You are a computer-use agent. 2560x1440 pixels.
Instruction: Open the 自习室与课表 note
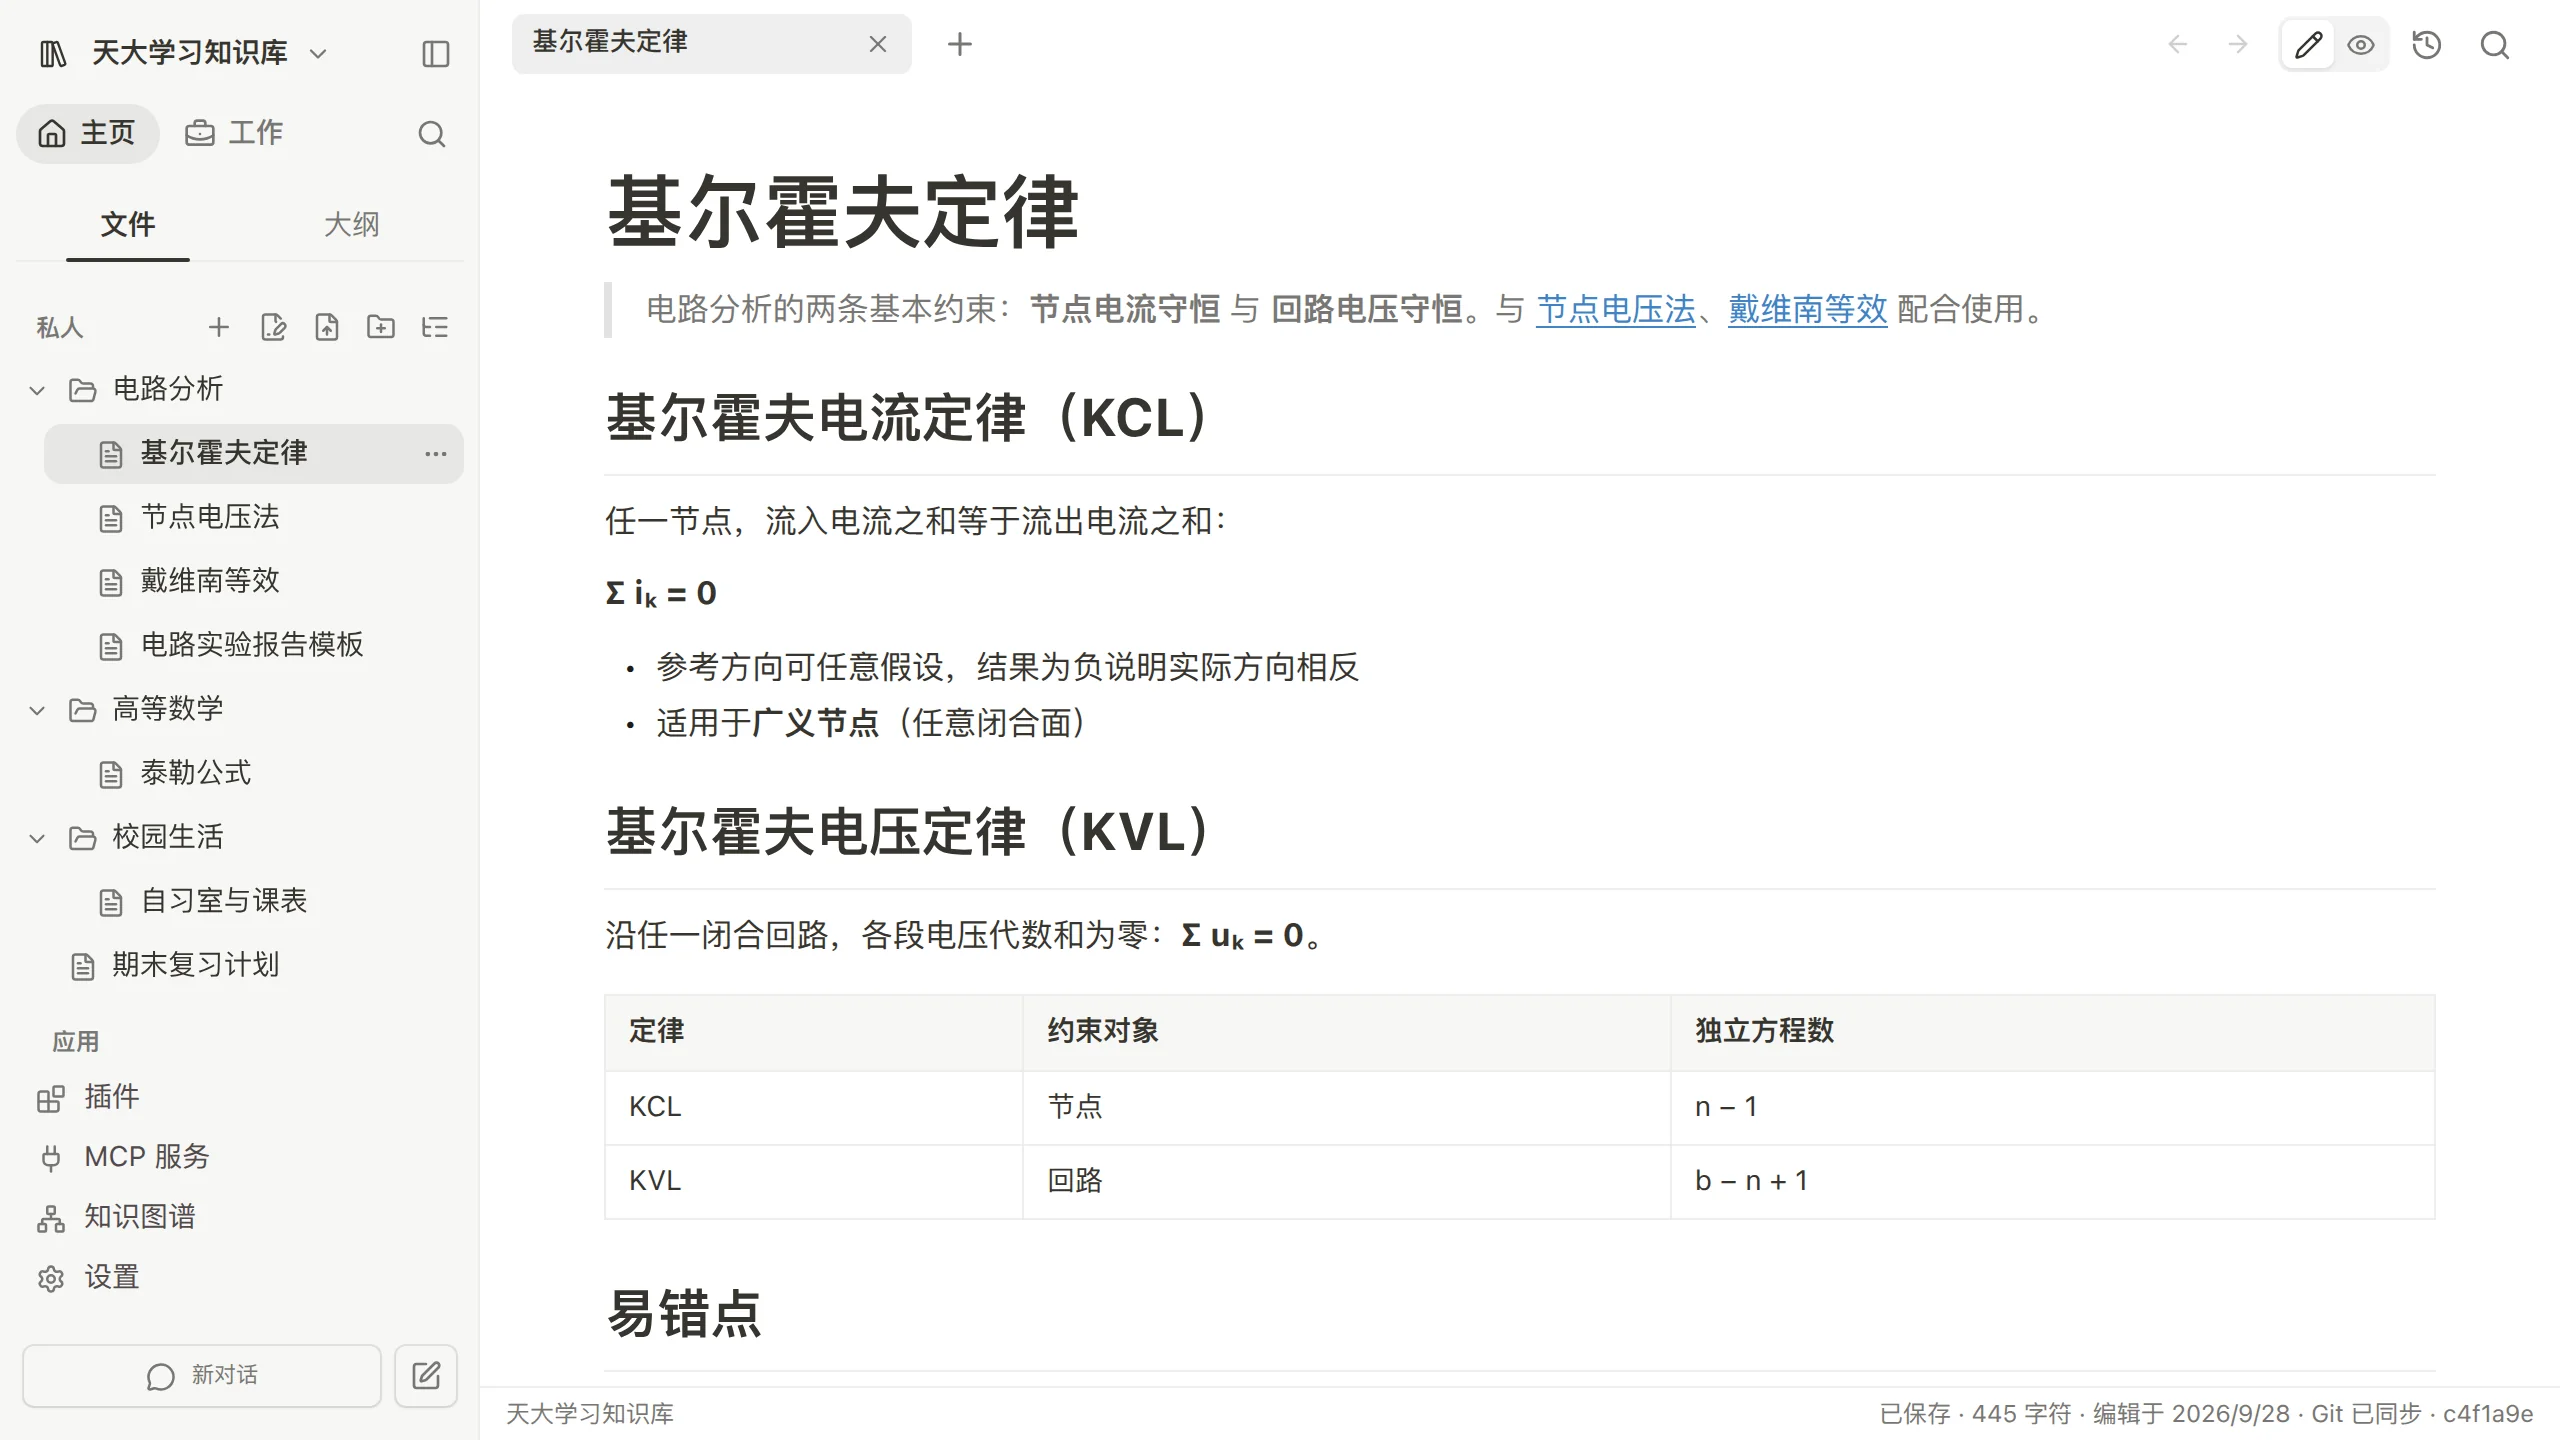click(254, 901)
